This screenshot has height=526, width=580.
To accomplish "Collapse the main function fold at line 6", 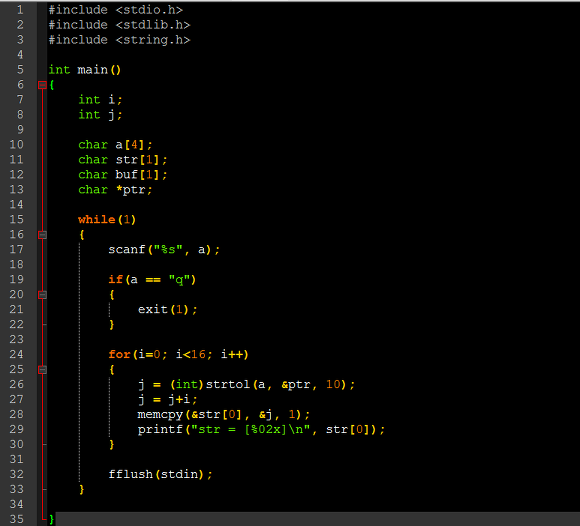I will click(x=42, y=85).
